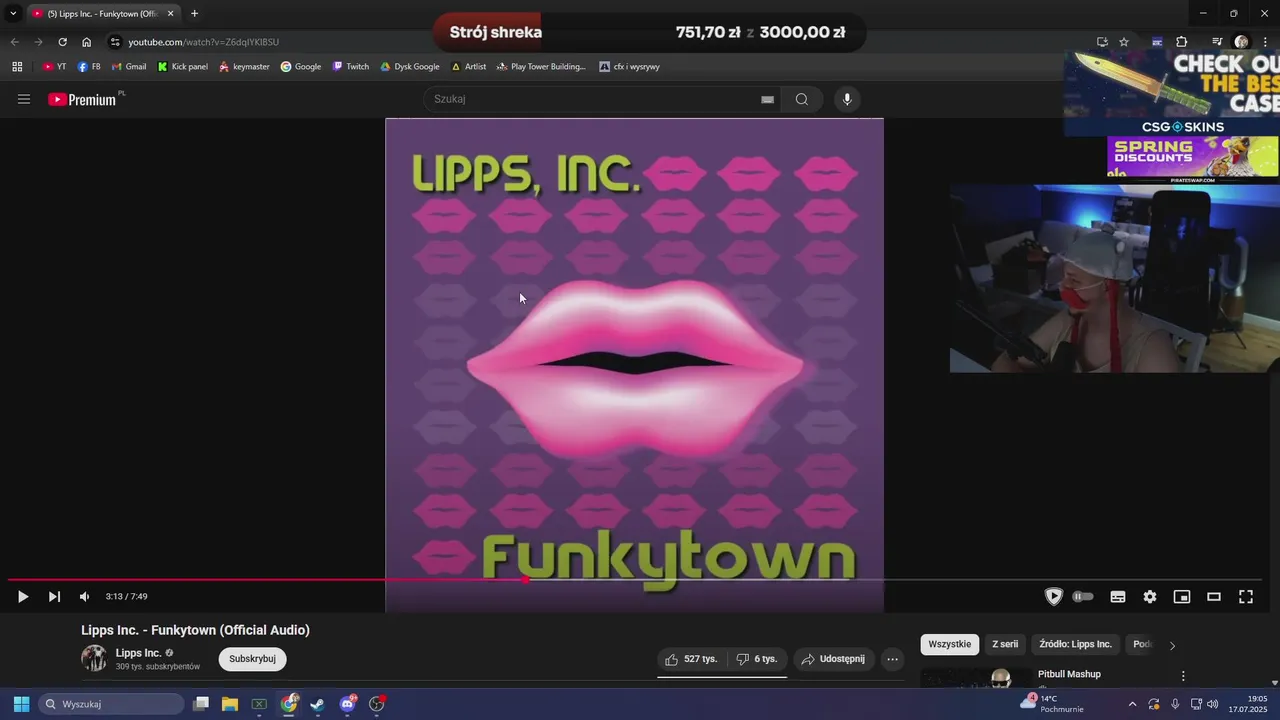This screenshot has width=1280, height=720.
Task: View site information icon in address bar
Action: click(115, 42)
